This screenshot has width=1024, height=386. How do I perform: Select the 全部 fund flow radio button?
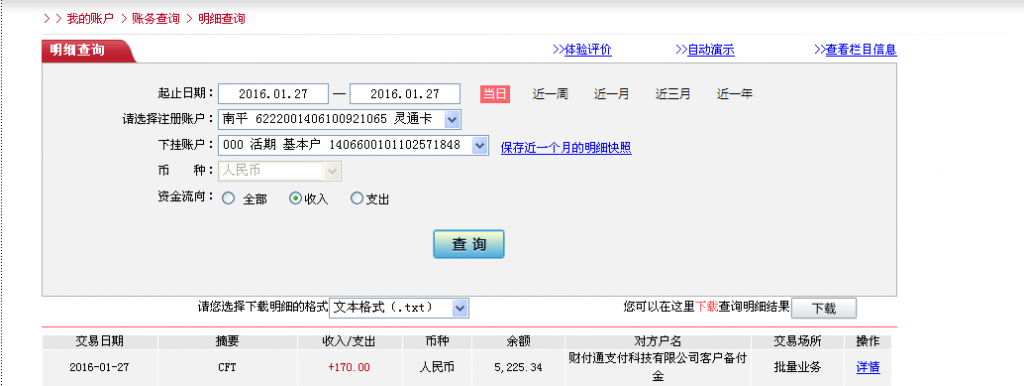tap(229, 199)
